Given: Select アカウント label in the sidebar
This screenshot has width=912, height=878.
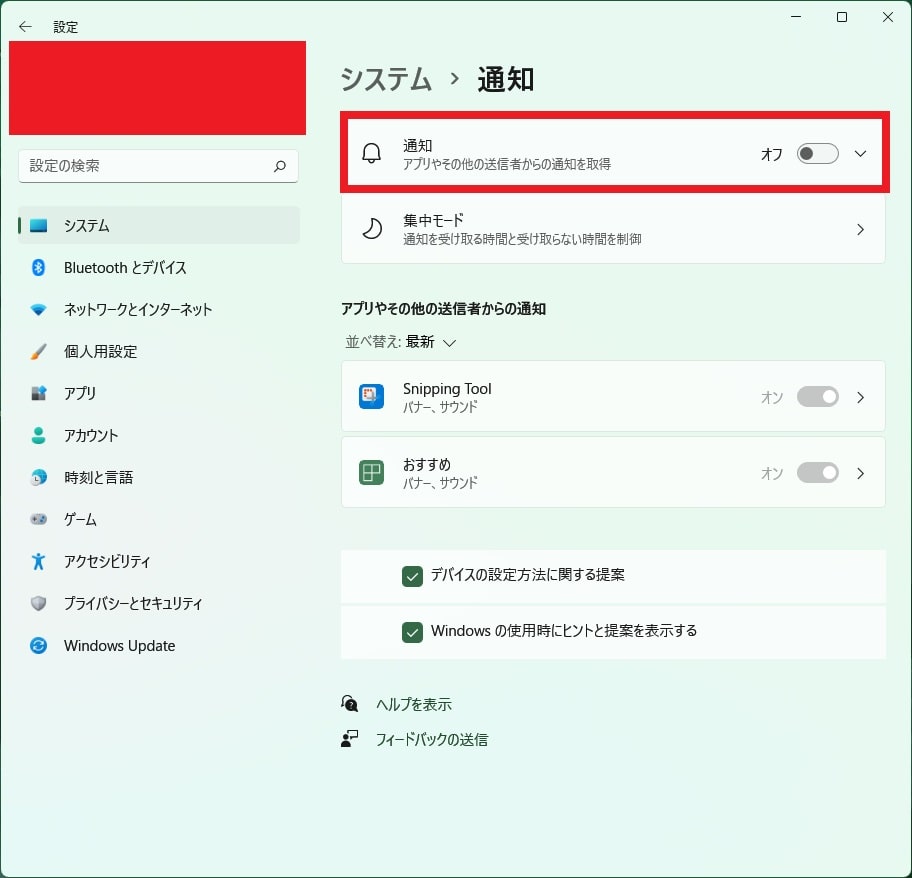Looking at the screenshot, I should point(91,436).
